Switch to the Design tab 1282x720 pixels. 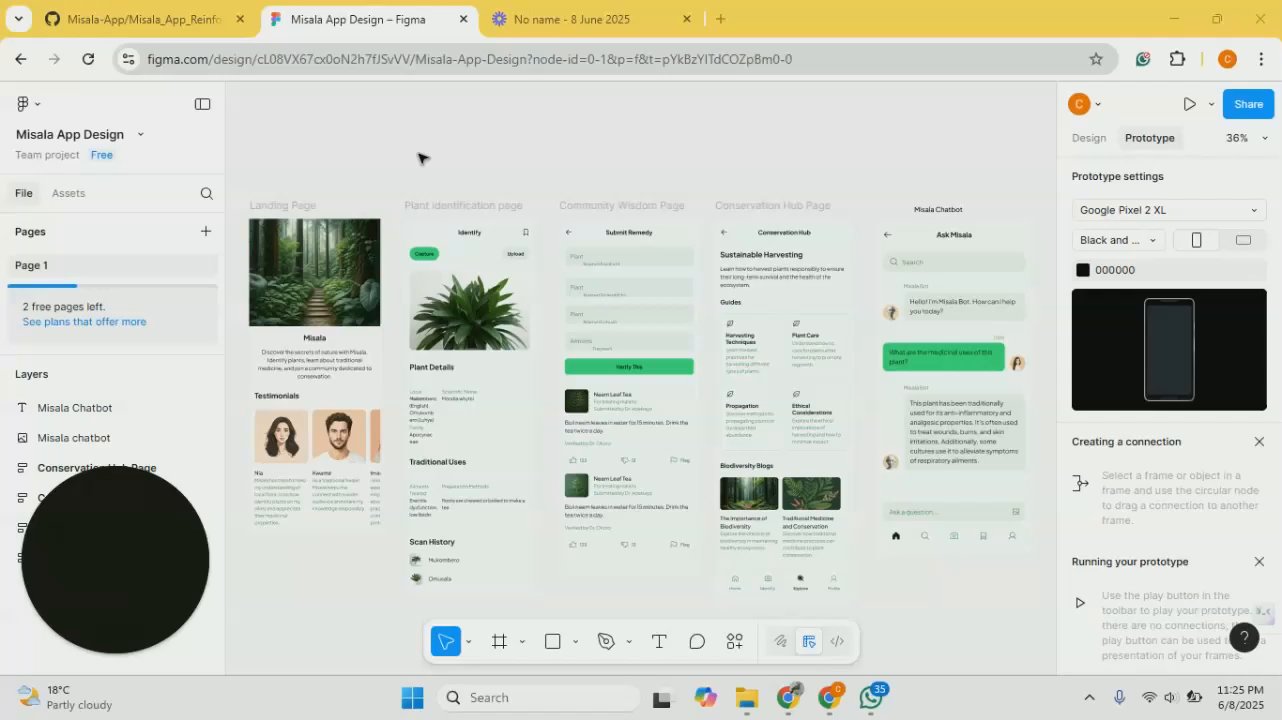tap(1089, 138)
